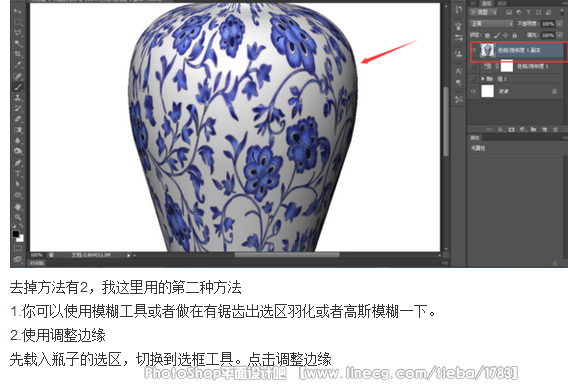Screen dimensions: 568x390
Task: Select the Gradient tool
Action: 18,130
